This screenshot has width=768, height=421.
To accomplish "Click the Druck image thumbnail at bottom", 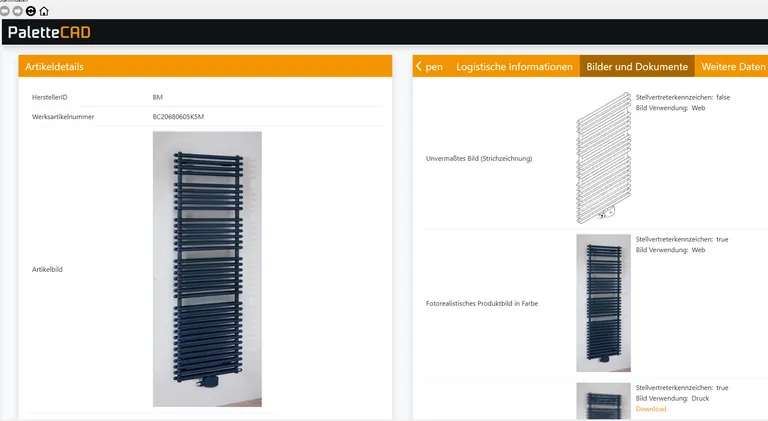I will 603,401.
